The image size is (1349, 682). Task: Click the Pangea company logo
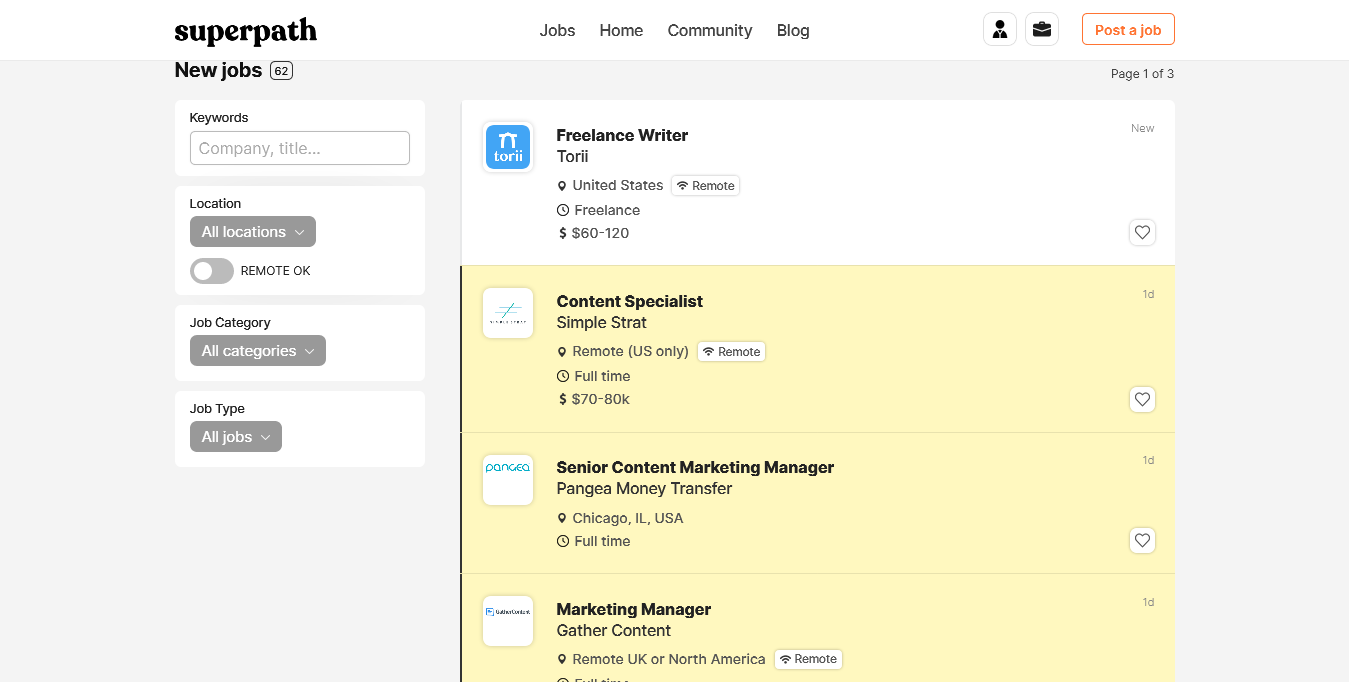coord(508,480)
